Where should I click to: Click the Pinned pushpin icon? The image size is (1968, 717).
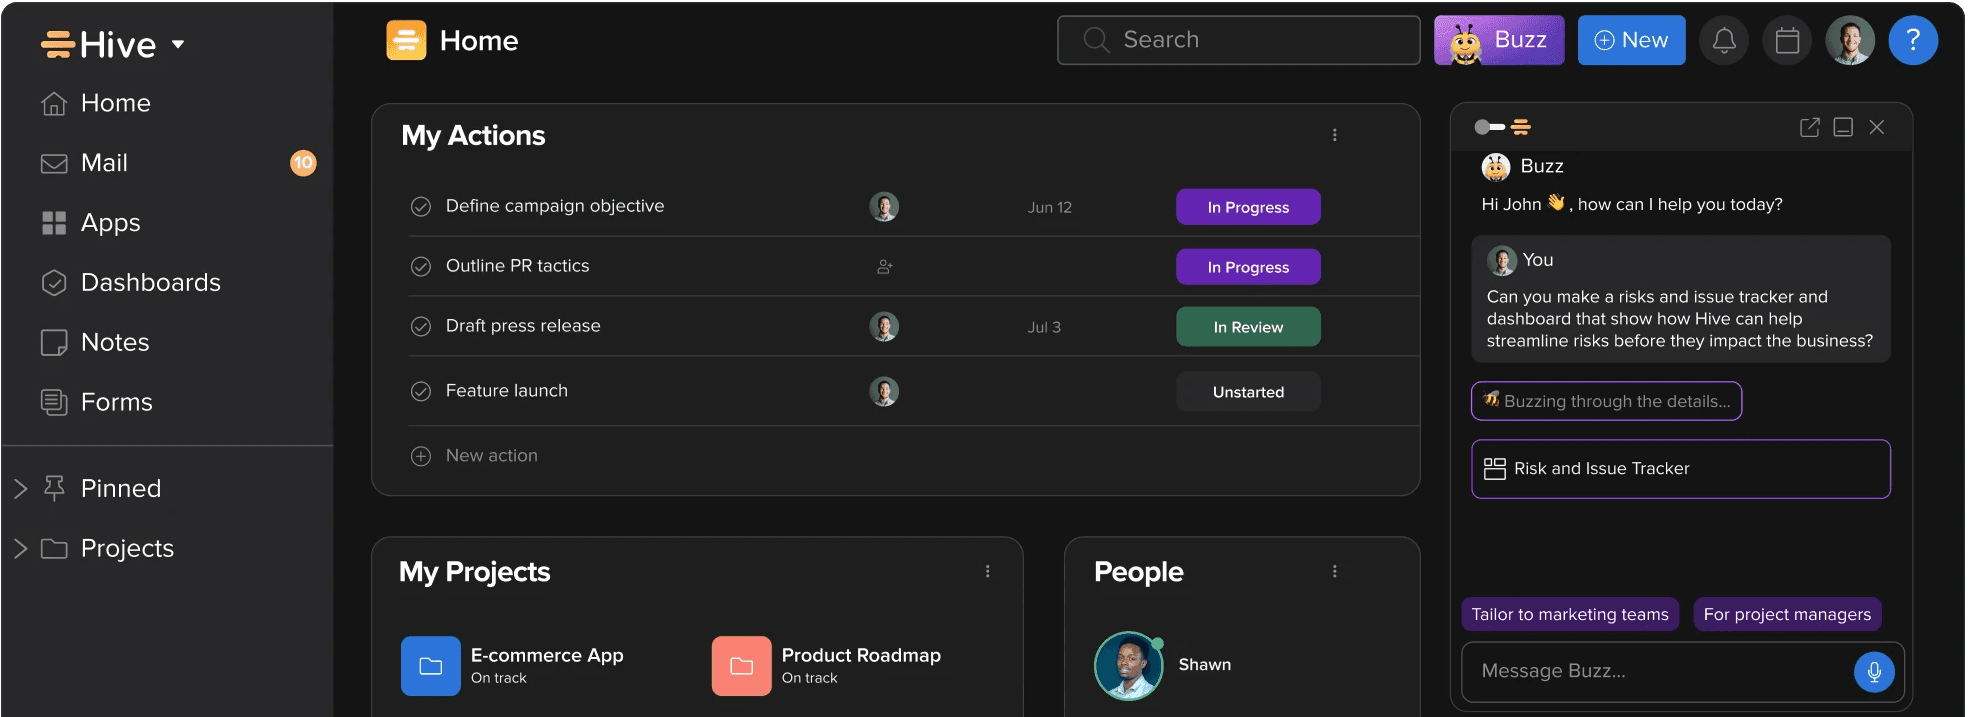click(54, 488)
